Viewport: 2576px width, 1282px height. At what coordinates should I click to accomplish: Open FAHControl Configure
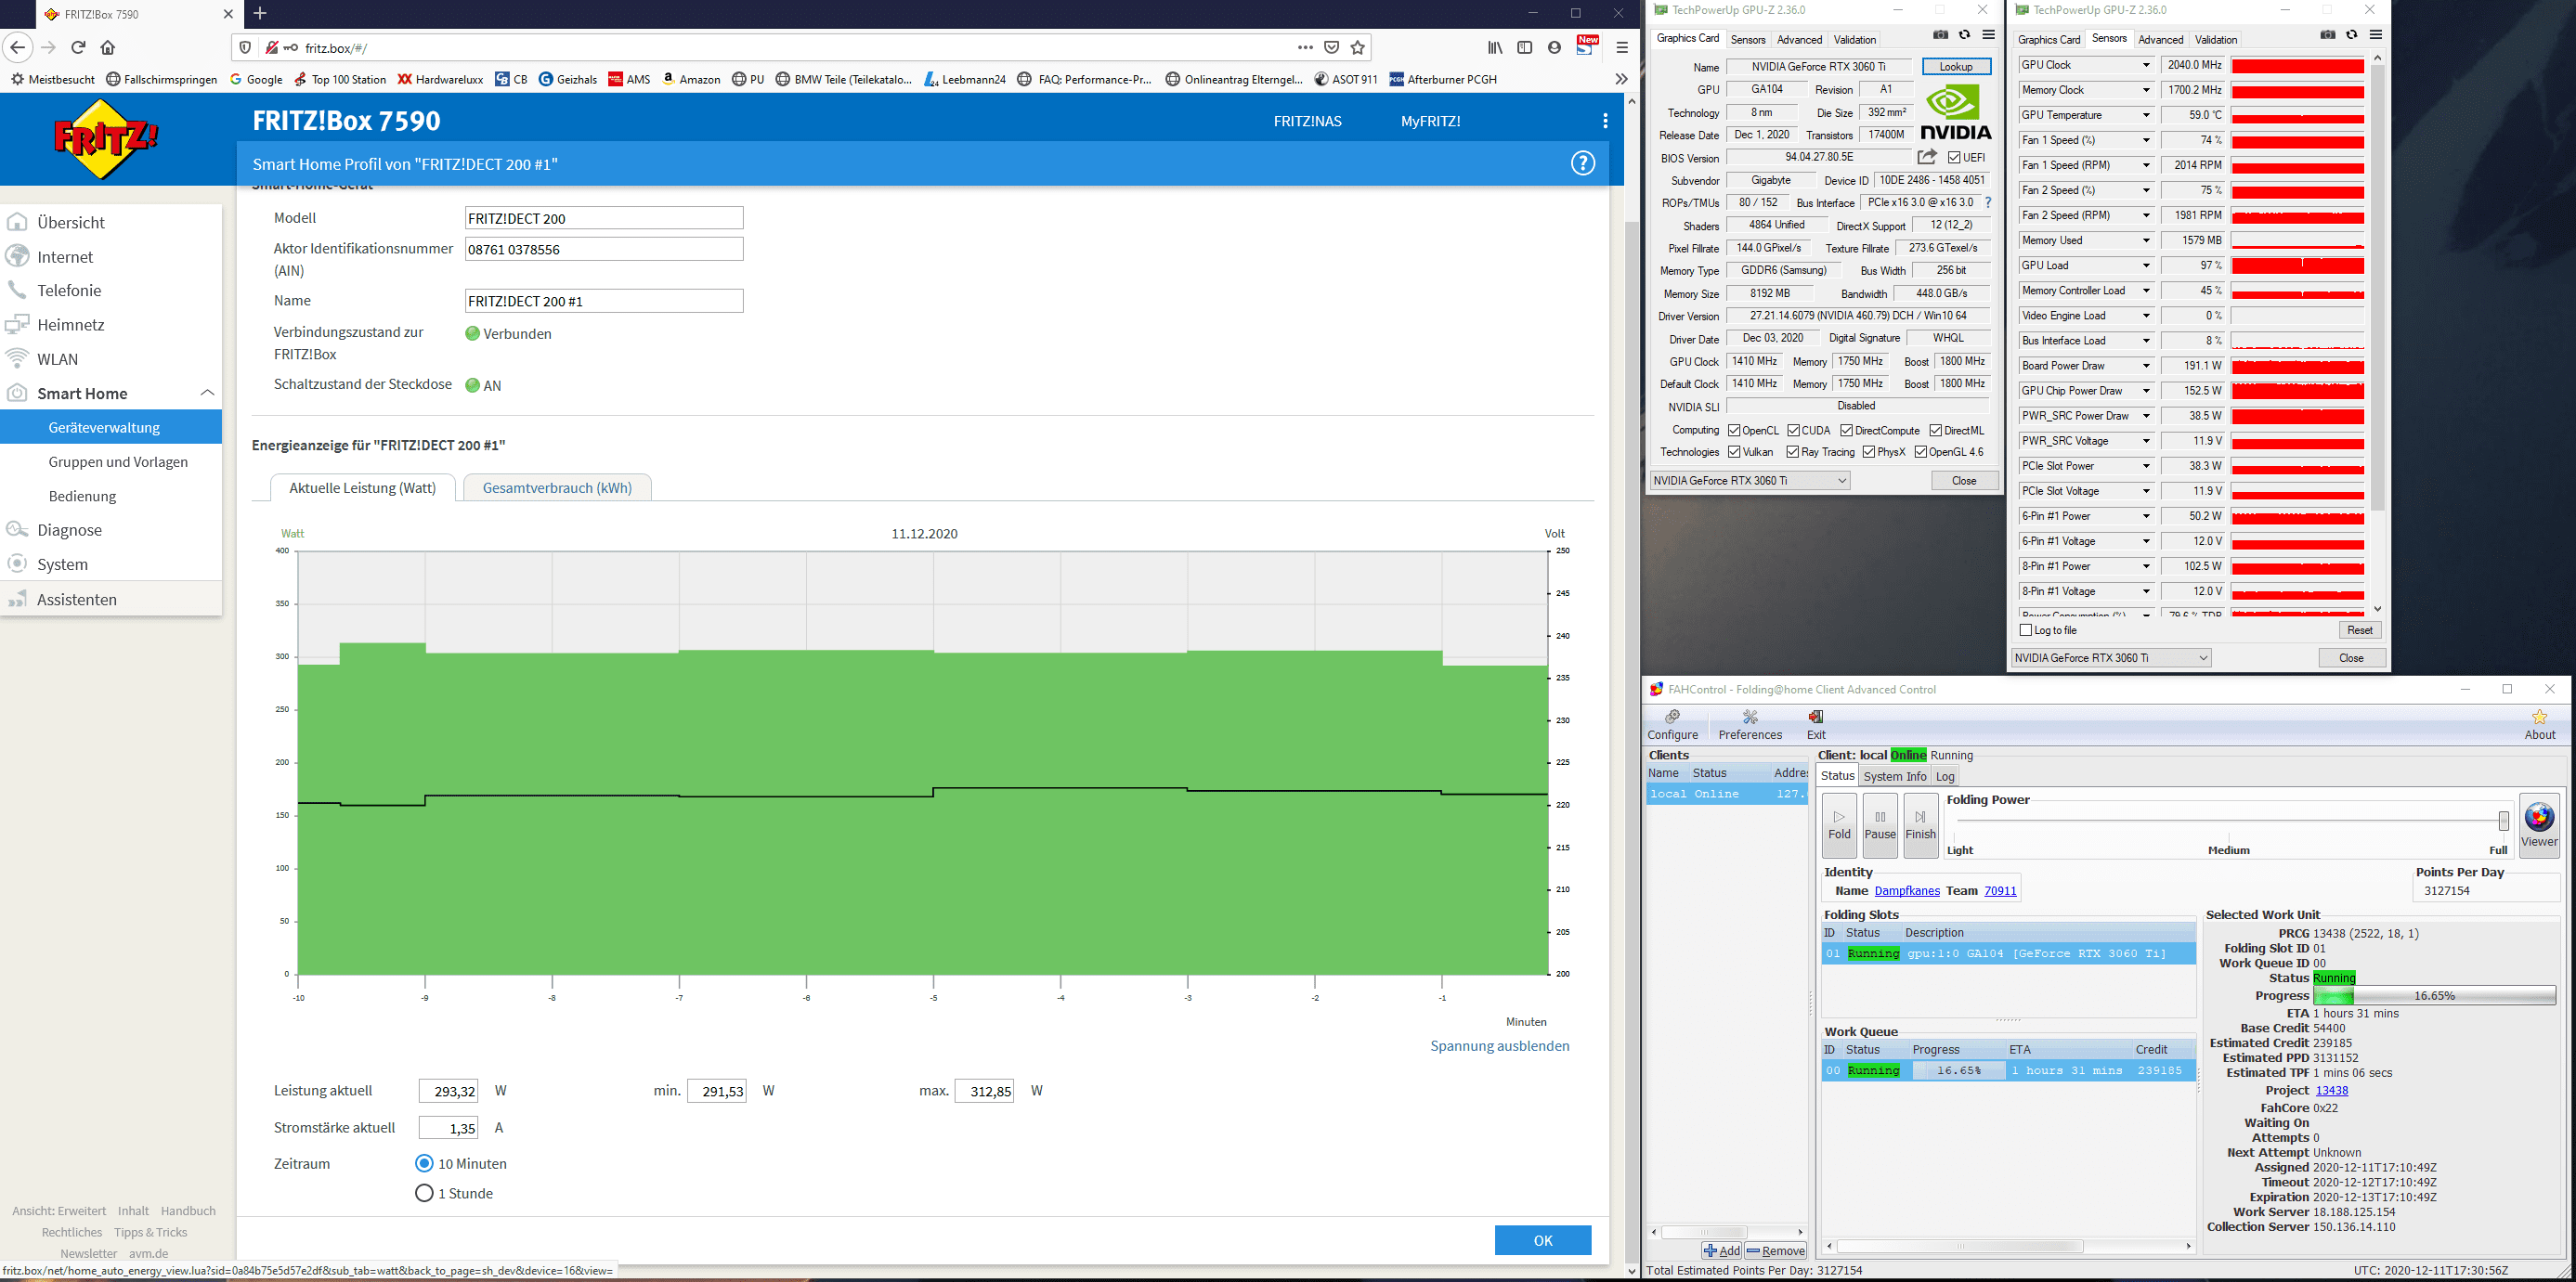1672,725
